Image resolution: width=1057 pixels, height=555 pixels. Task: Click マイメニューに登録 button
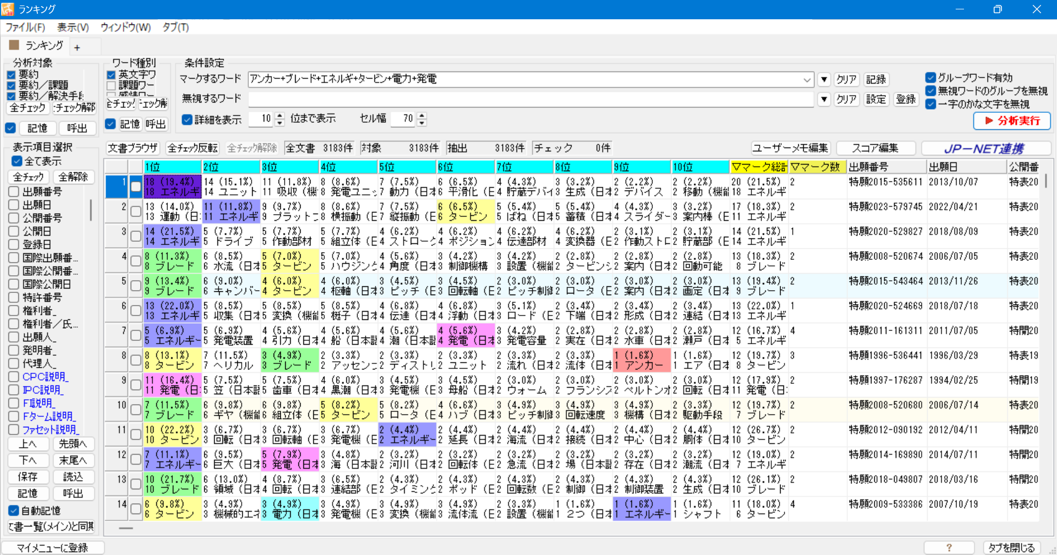tap(52, 548)
